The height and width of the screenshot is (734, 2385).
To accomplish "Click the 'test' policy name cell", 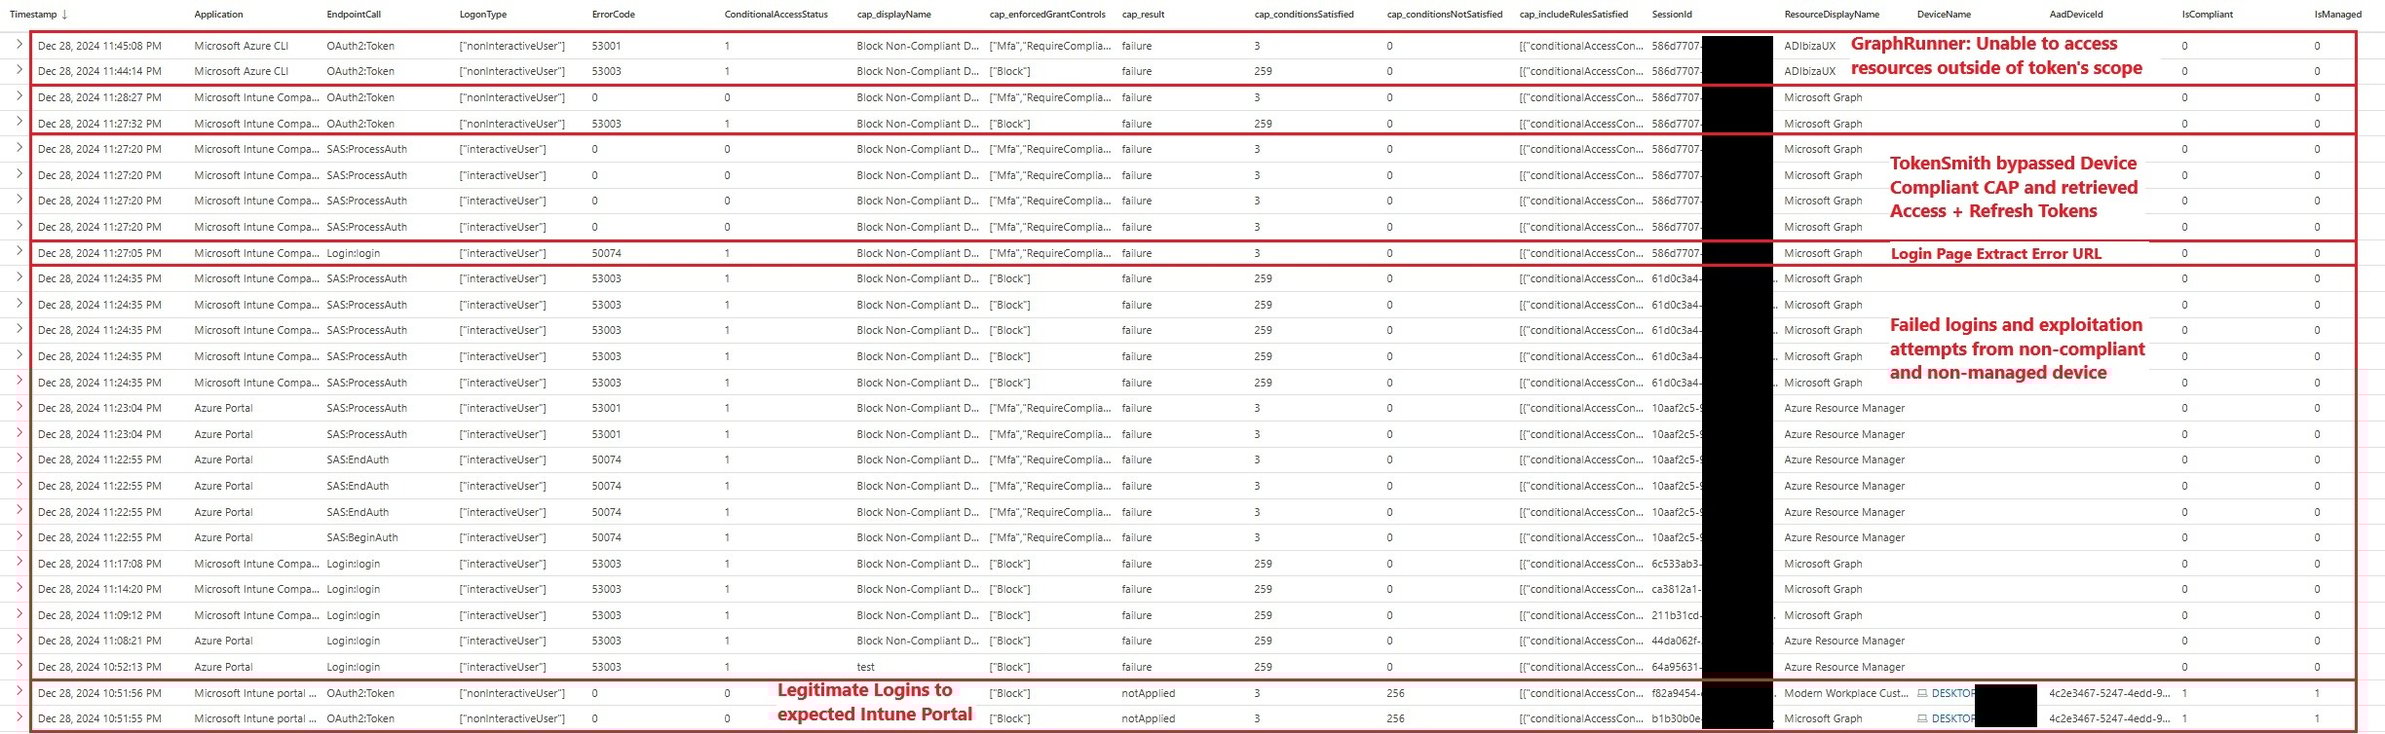I will pos(865,667).
